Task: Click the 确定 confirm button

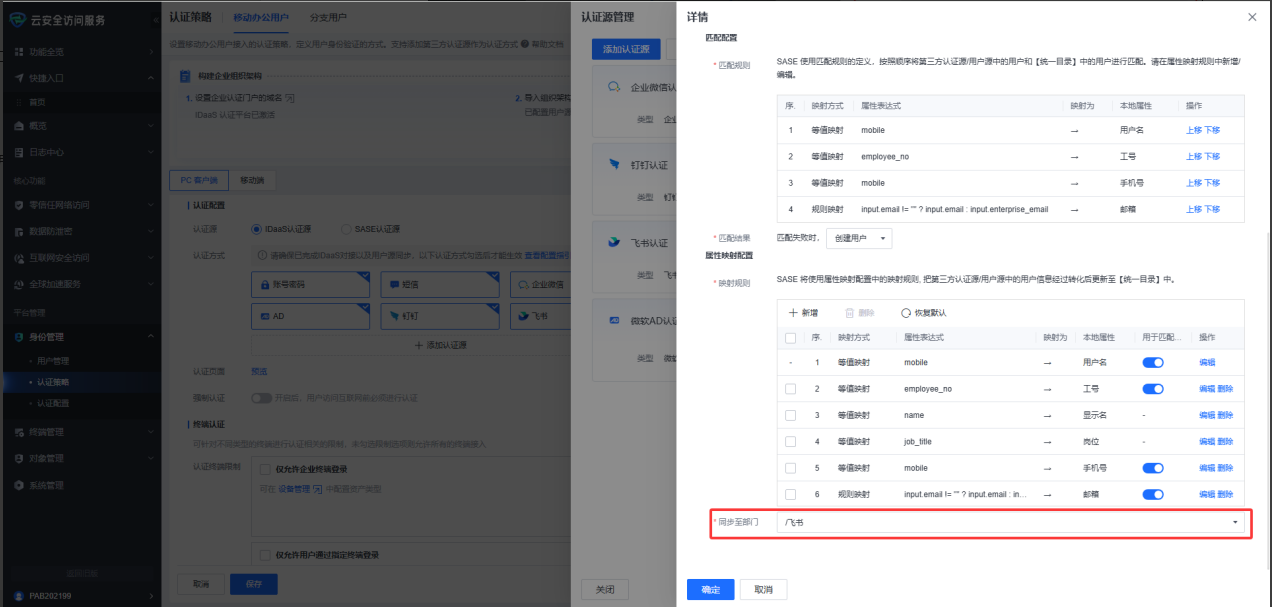Action: point(710,589)
